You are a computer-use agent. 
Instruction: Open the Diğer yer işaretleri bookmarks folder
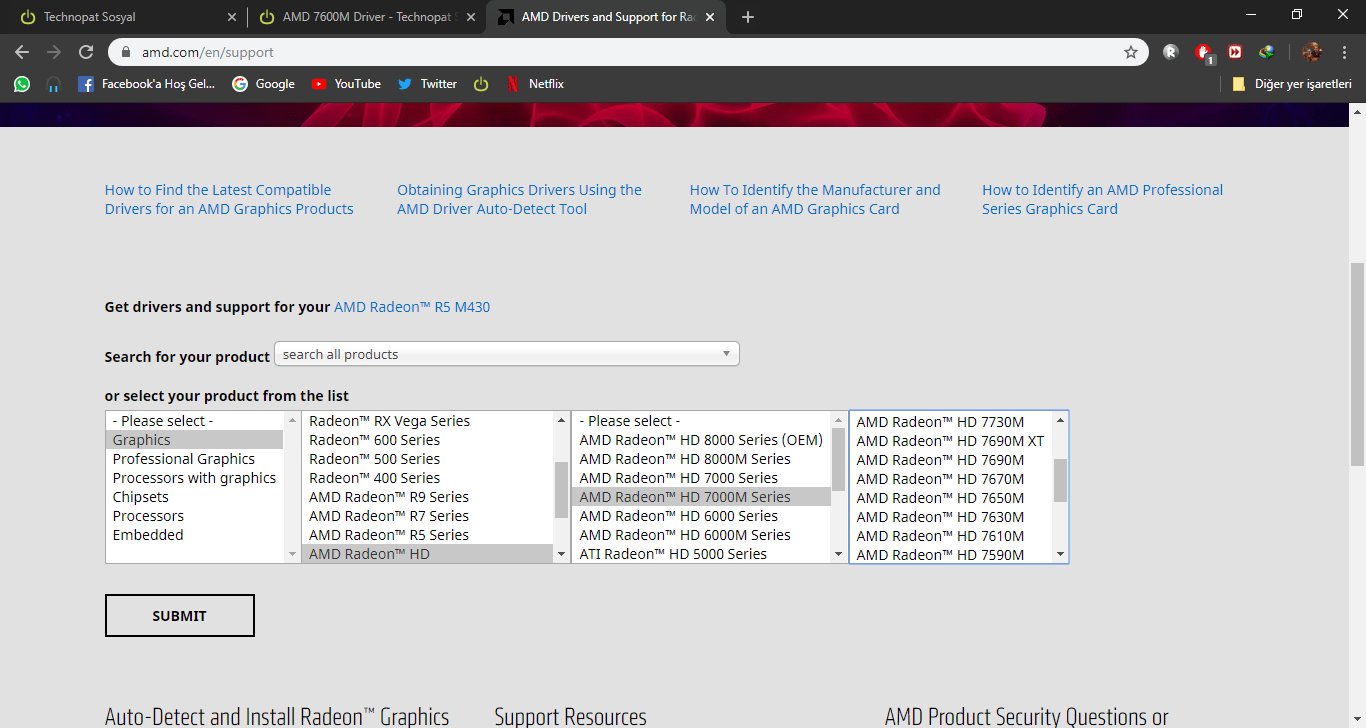coord(1291,84)
